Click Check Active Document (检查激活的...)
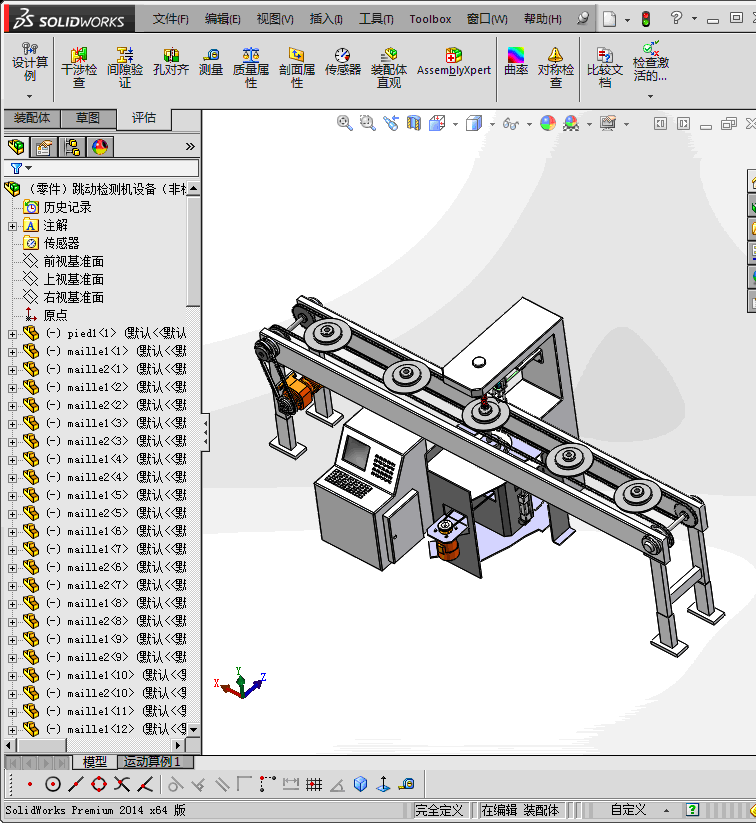Viewport: 756px width, 823px height. point(651,62)
